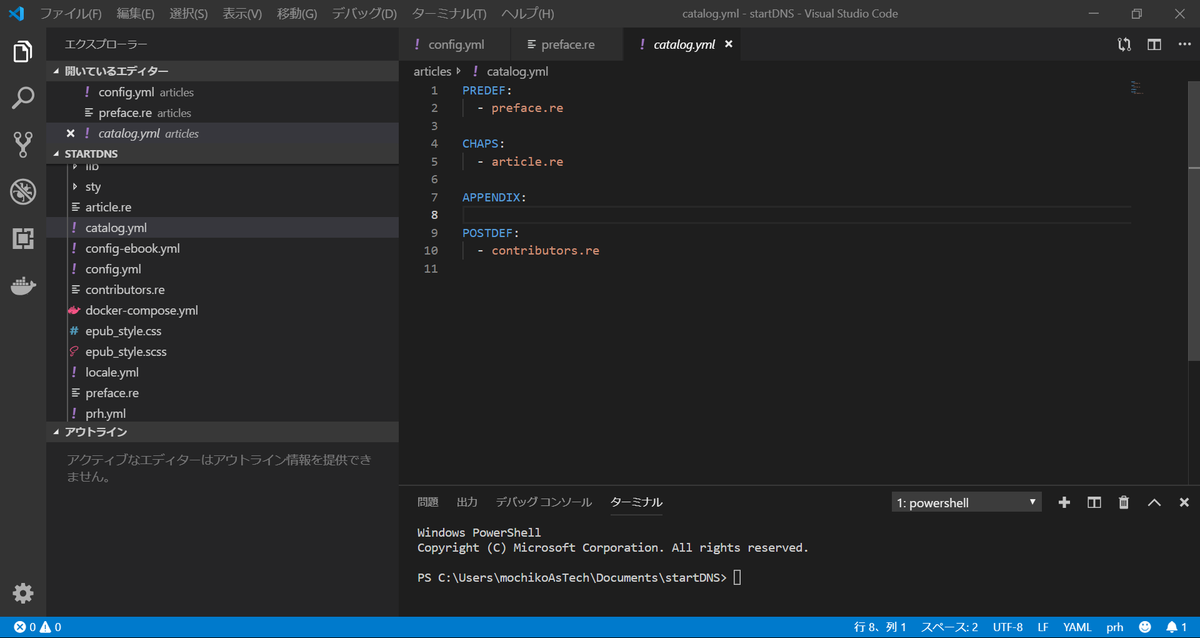Open locale.yml in the file tree
1200x638 pixels.
[112, 372]
